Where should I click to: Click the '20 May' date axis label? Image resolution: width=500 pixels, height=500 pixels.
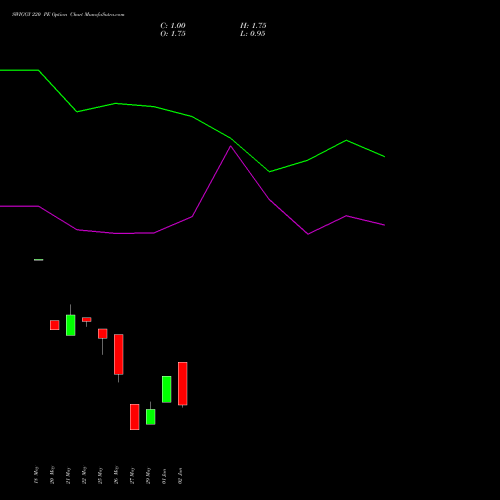click(52, 475)
